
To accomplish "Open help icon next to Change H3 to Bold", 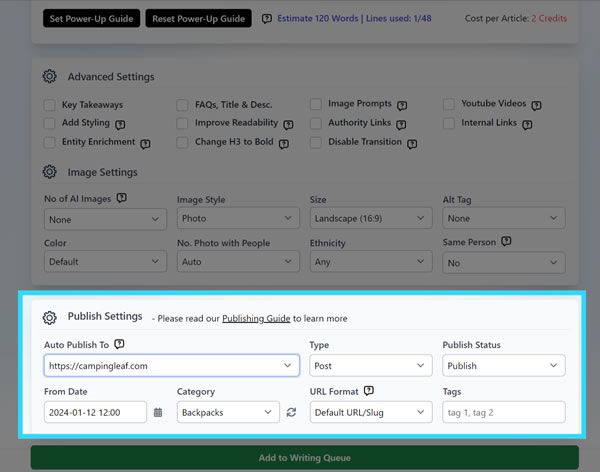I will [284, 144].
